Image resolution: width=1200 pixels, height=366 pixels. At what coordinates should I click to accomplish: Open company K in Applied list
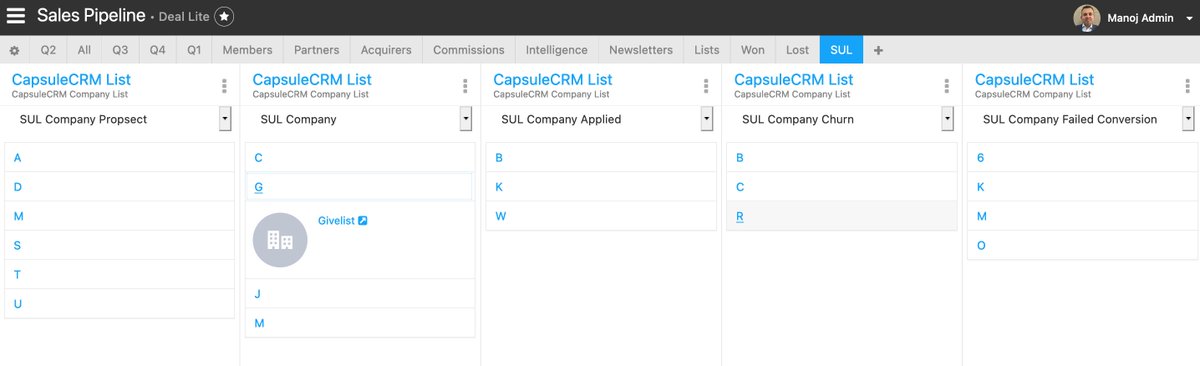(x=601, y=187)
